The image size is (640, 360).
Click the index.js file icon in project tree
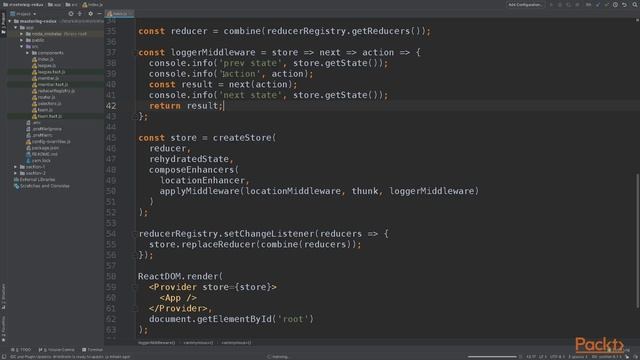(x=34, y=59)
